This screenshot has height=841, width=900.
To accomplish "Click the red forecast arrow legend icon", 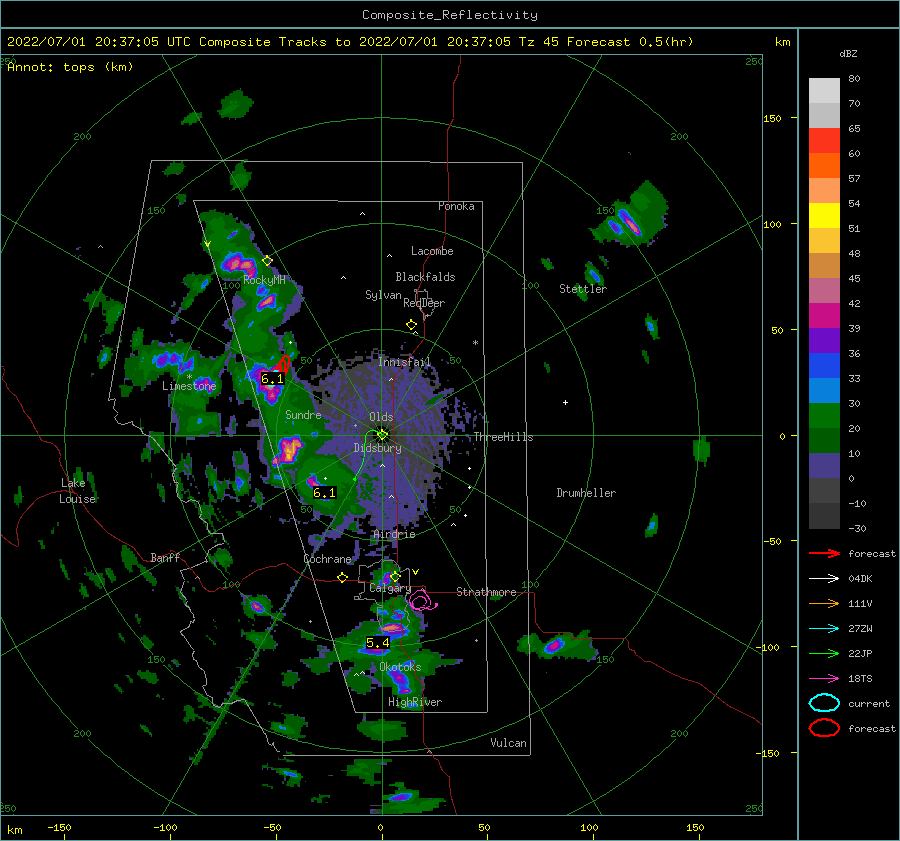I will point(824,553).
